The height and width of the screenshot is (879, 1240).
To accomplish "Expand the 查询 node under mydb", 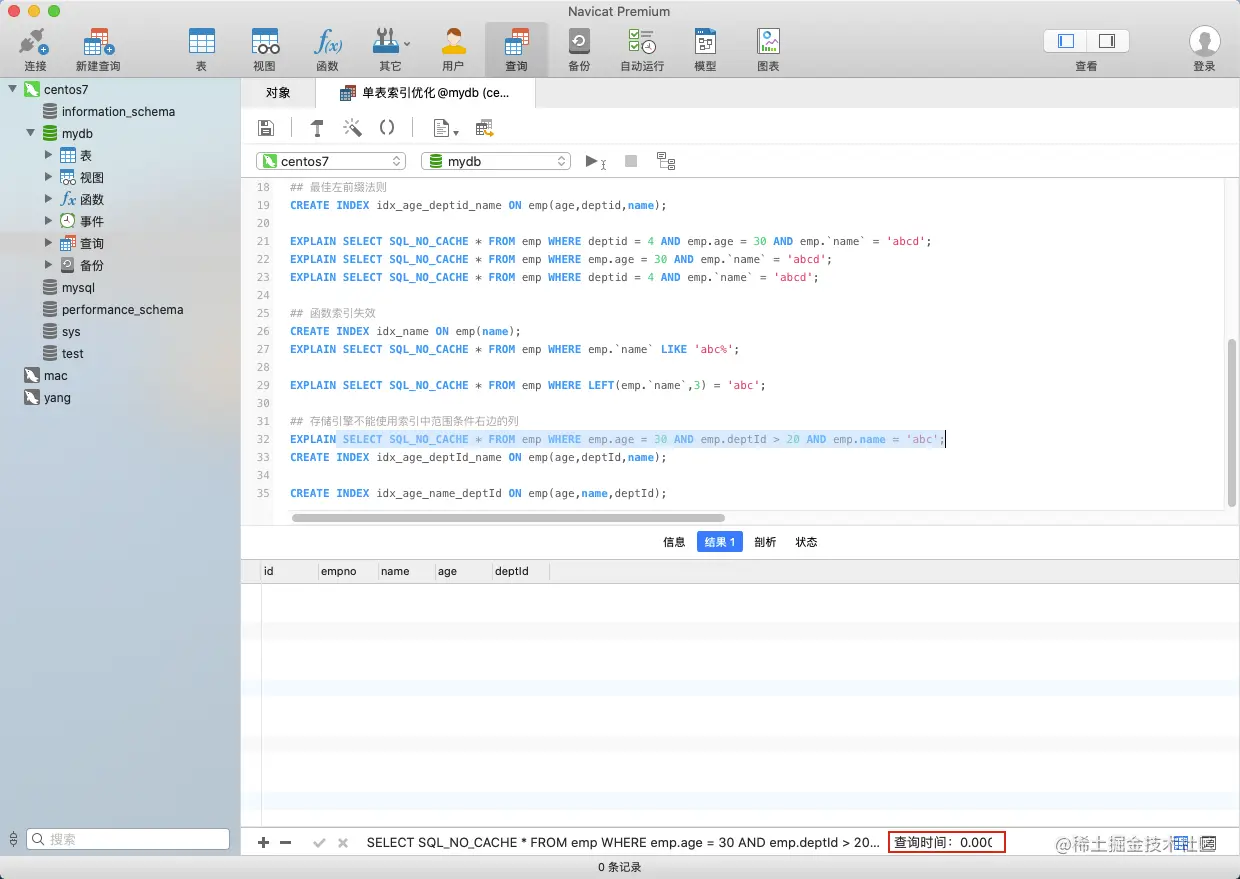I will pos(49,243).
